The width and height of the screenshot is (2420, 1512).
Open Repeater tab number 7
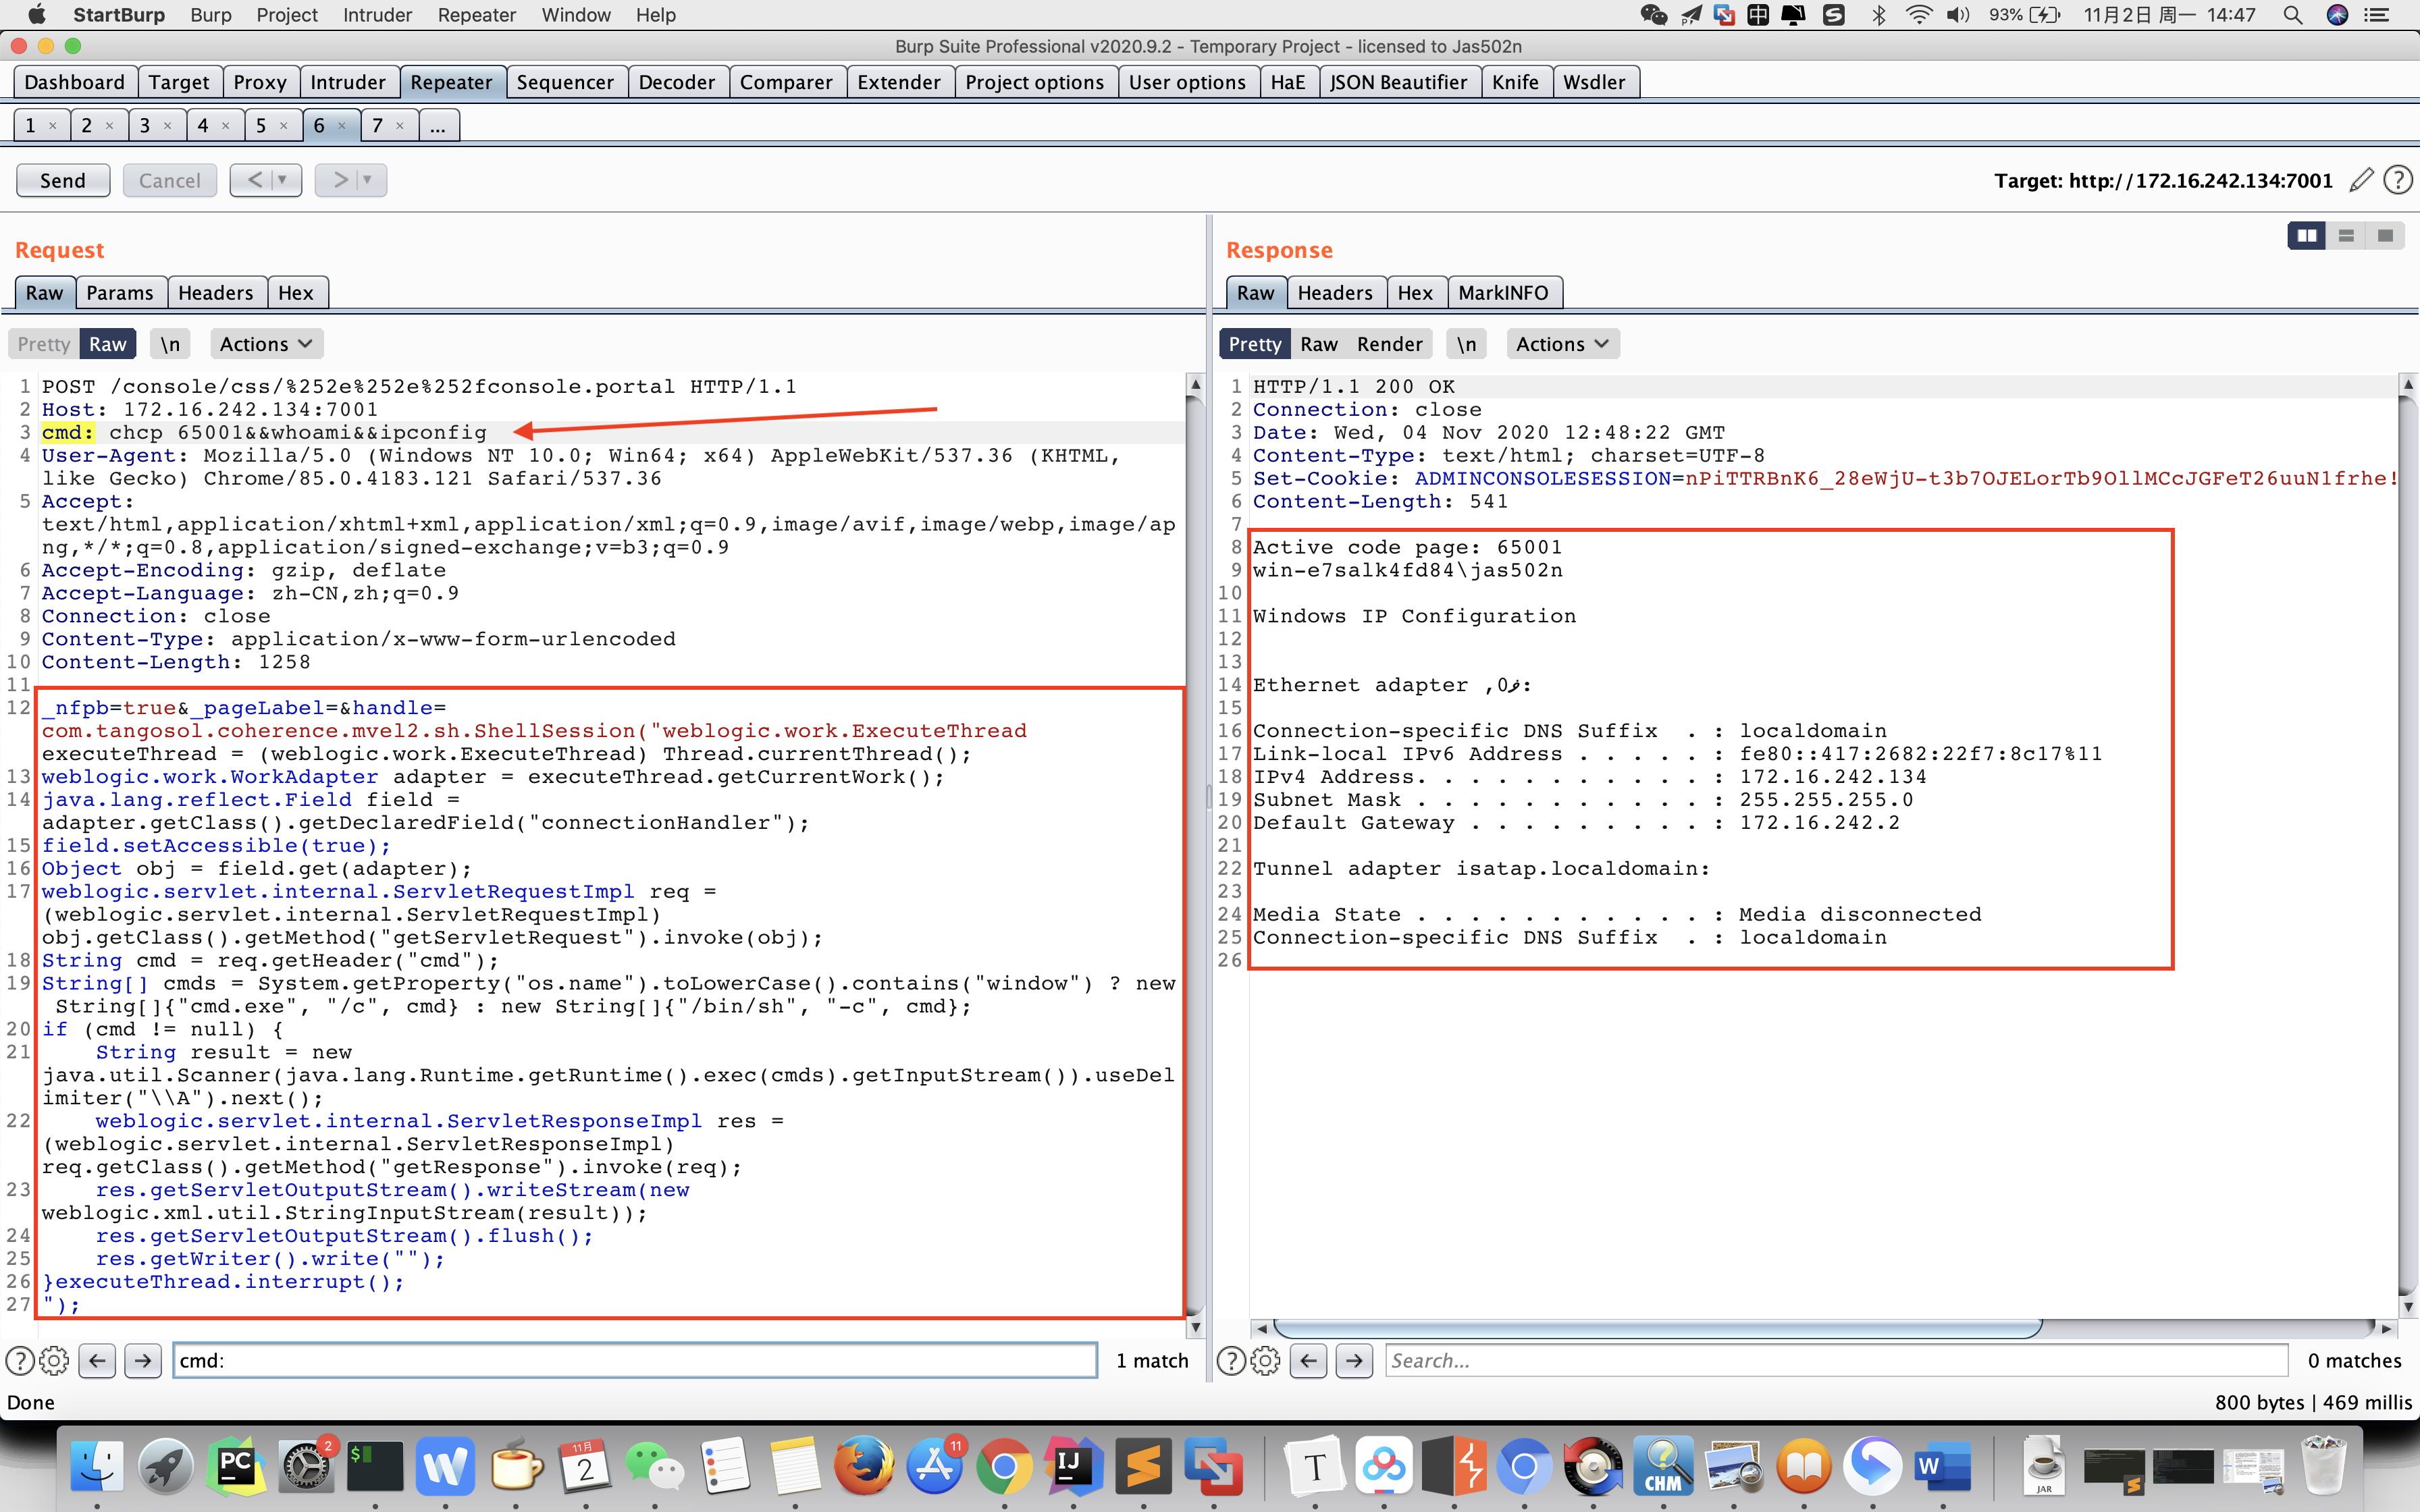click(x=377, y=125)
